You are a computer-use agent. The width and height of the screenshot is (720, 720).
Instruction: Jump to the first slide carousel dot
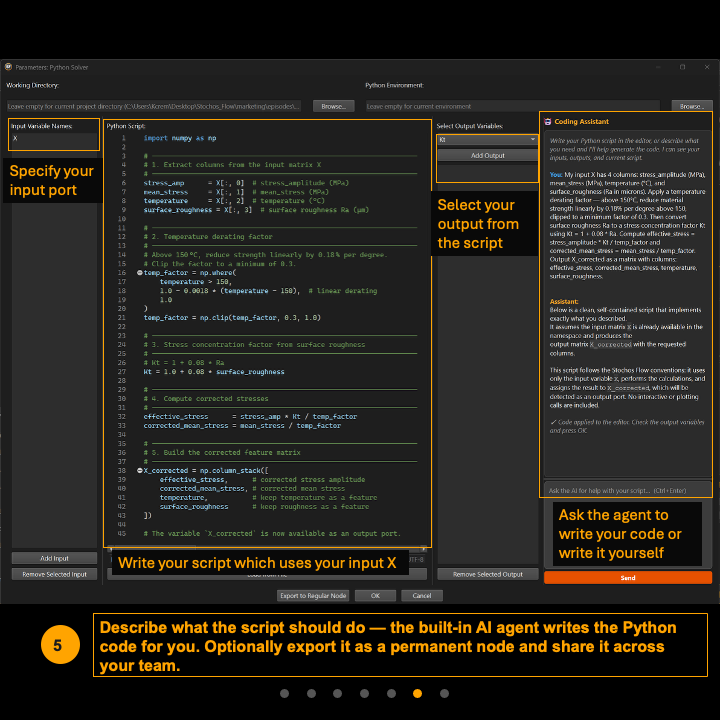(285, 693)
